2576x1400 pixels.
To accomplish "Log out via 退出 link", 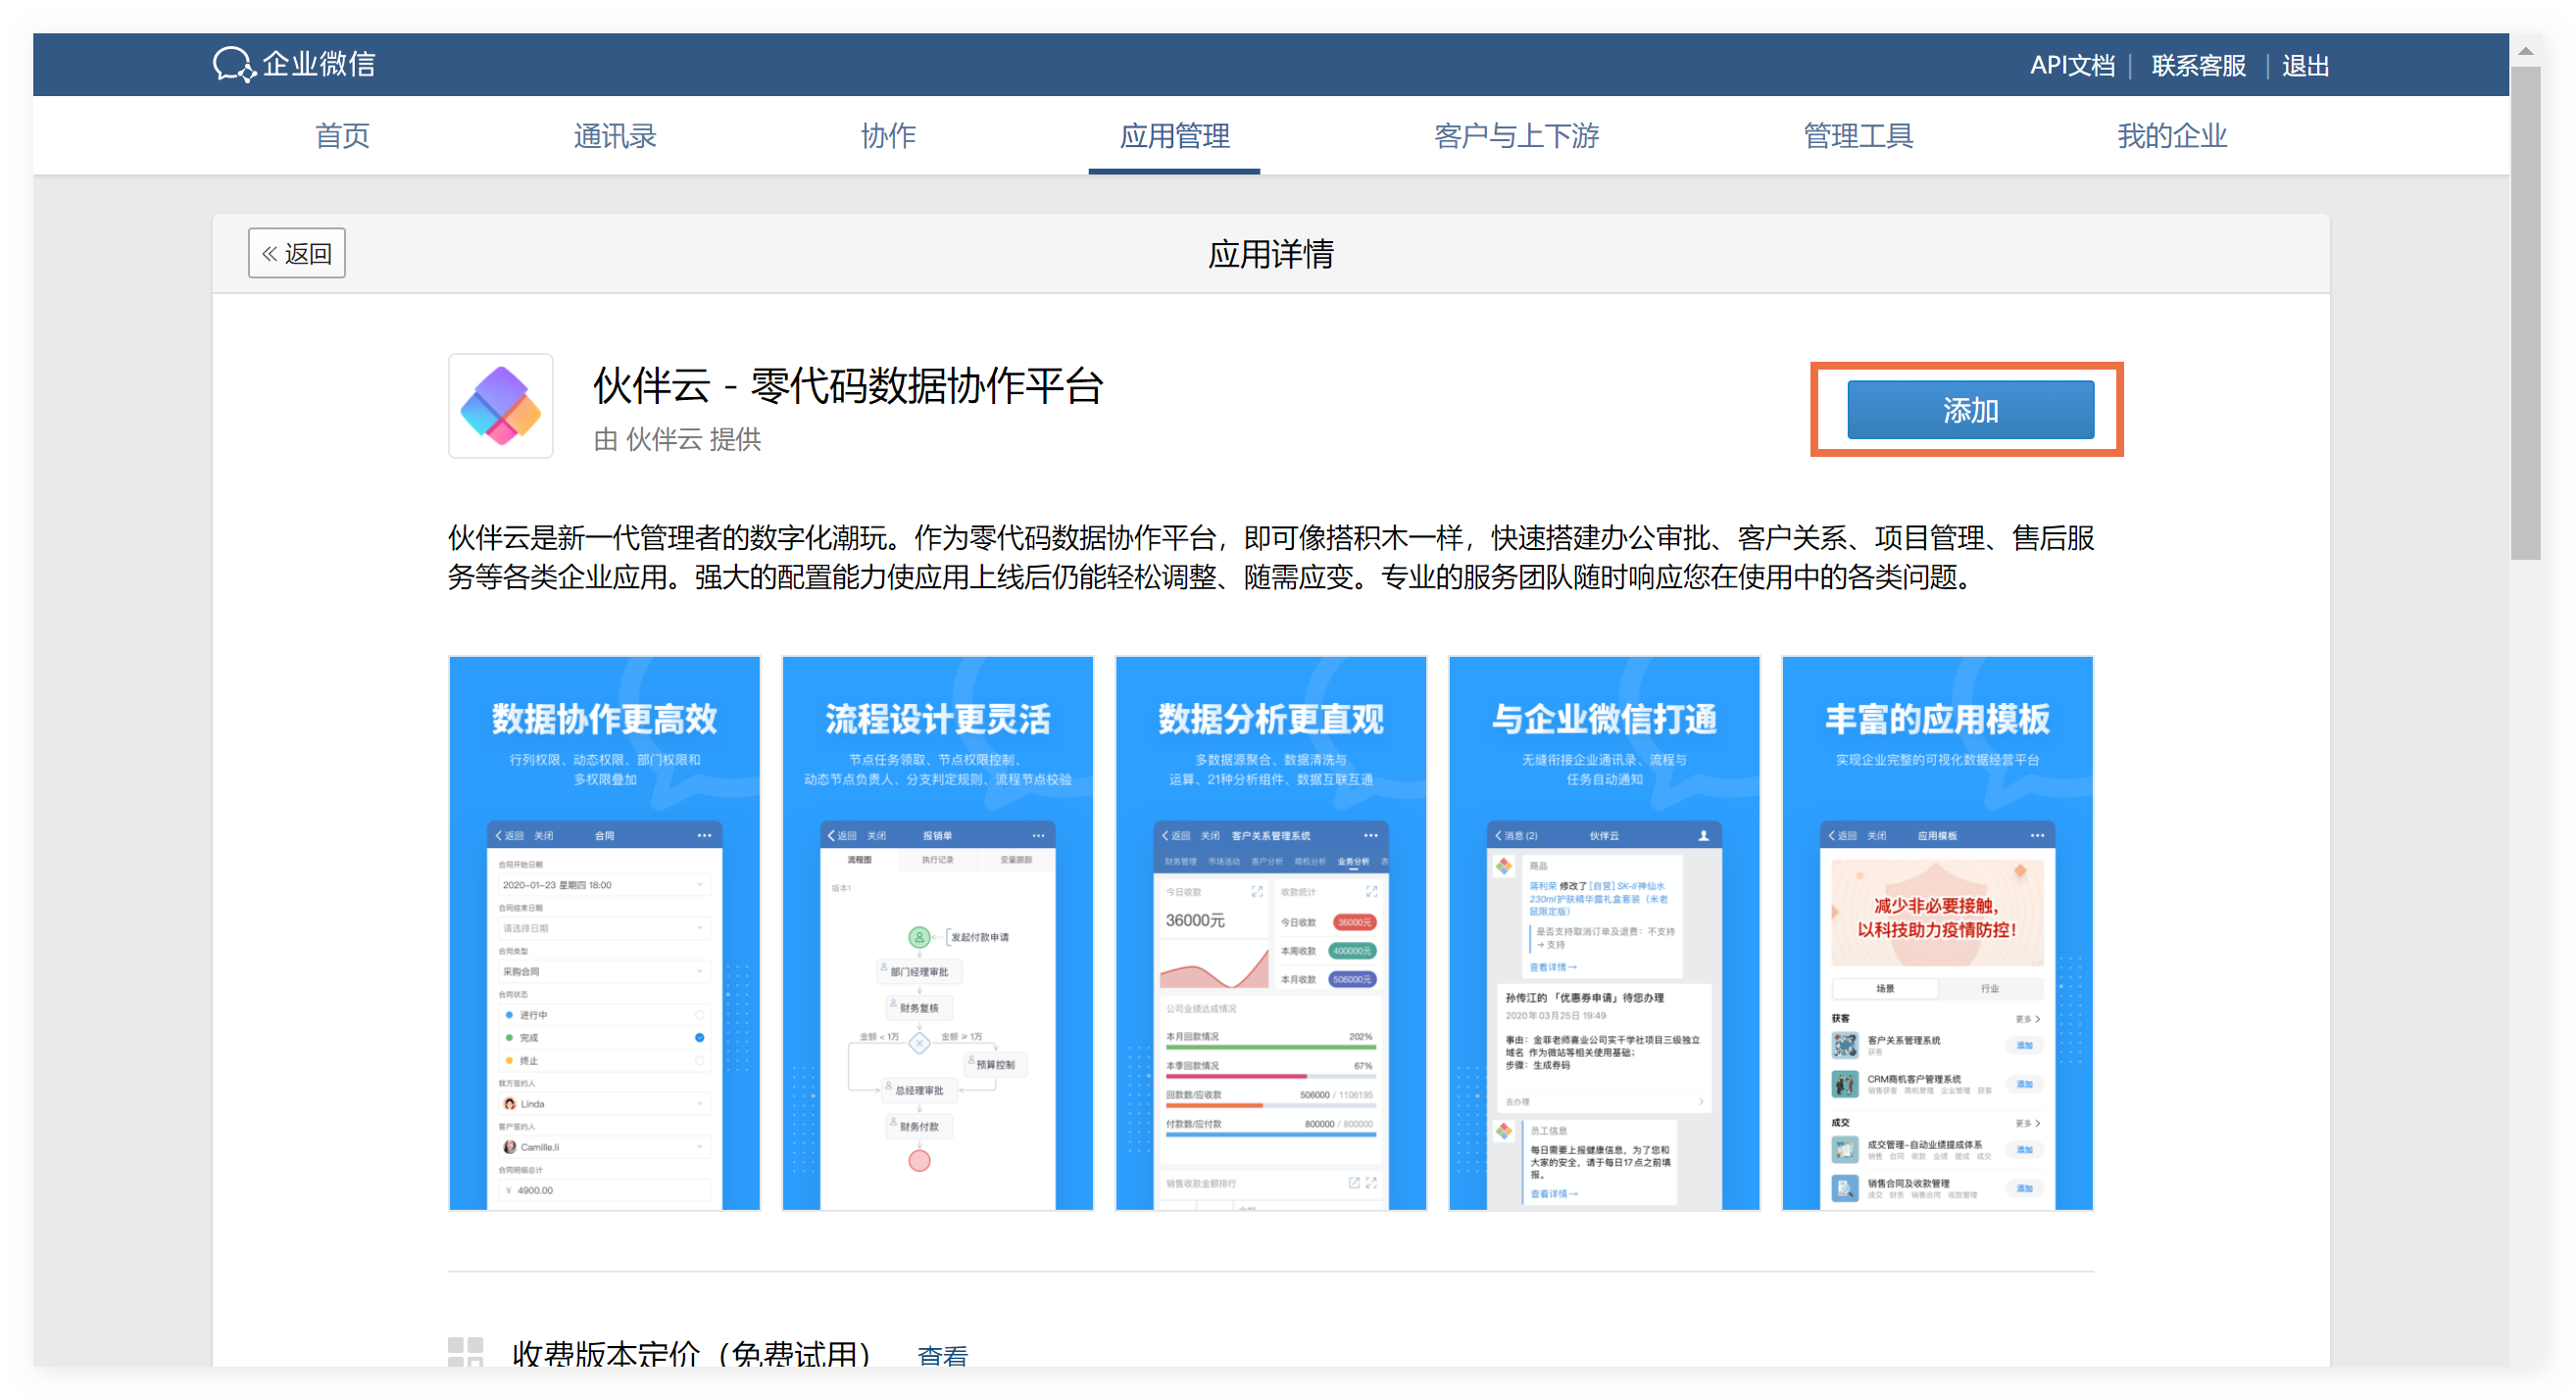I will point(2305,66).
